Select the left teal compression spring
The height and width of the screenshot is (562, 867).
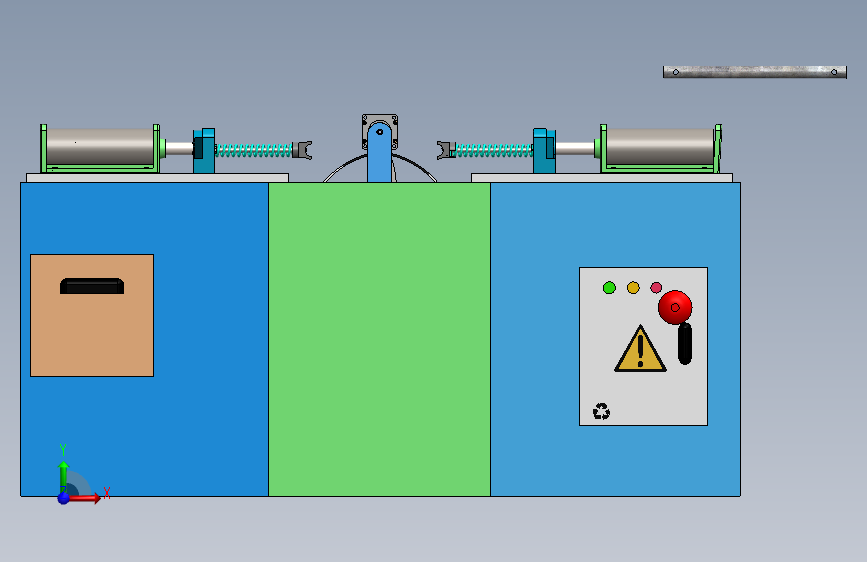pos(254,150)
